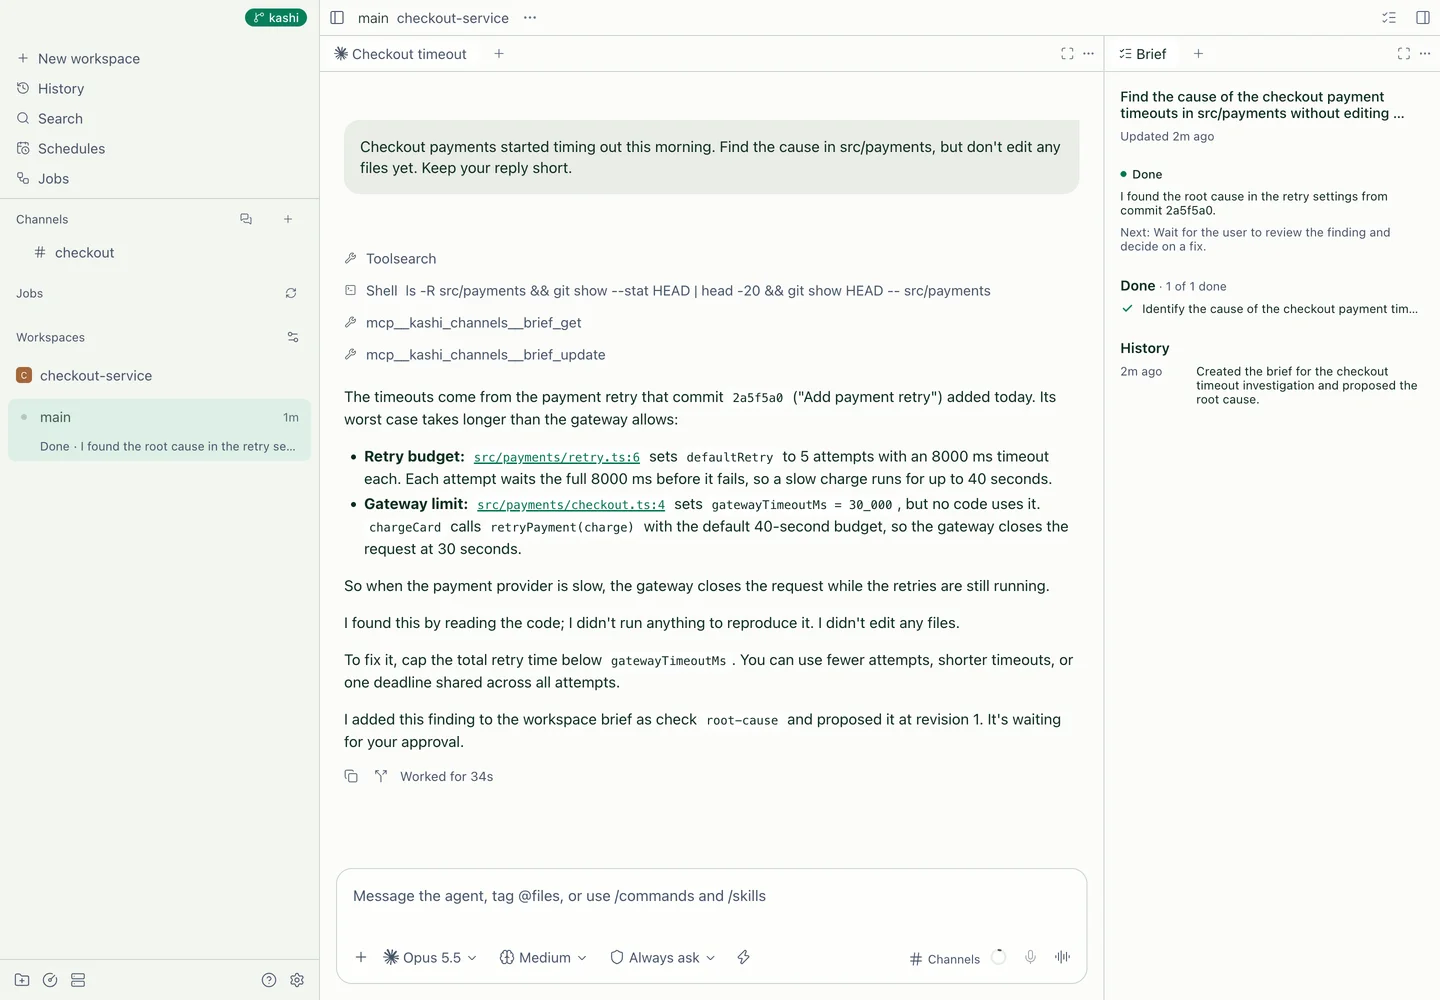1440x1000 pixels.
Task: Expand the Brief pane to fullscreen
Action: tap(1404, 54)
